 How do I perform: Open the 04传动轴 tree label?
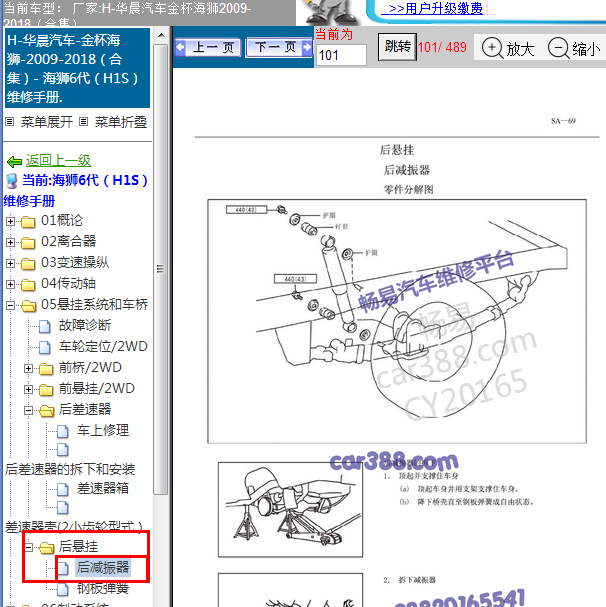tap(69, 283)
